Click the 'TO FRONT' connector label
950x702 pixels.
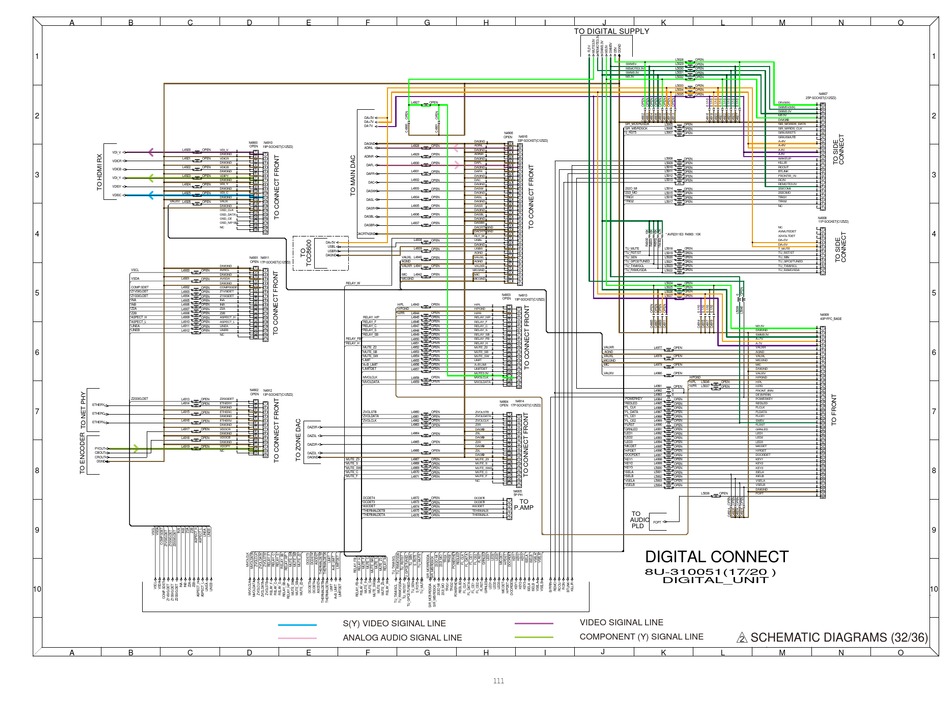point(834,410)
